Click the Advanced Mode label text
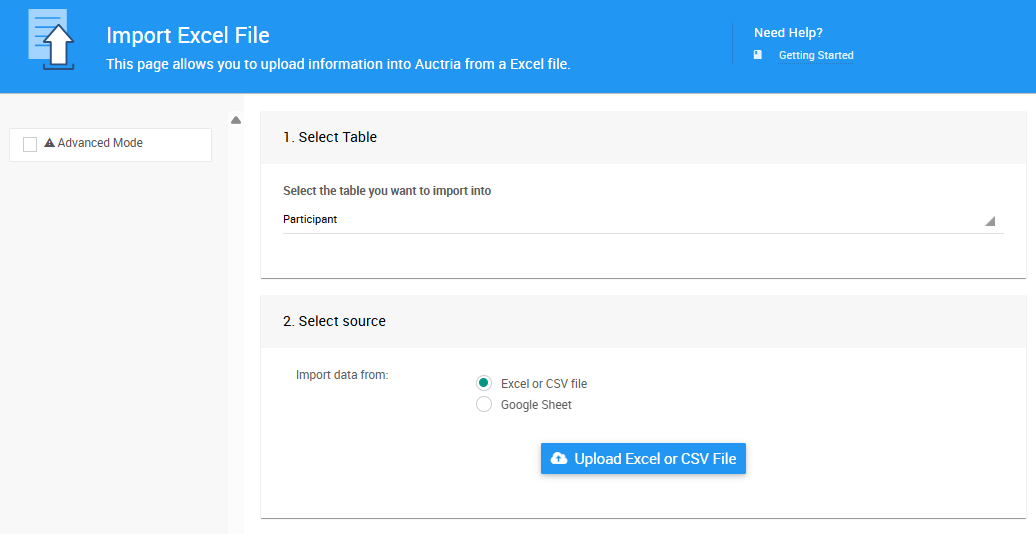 100,143
